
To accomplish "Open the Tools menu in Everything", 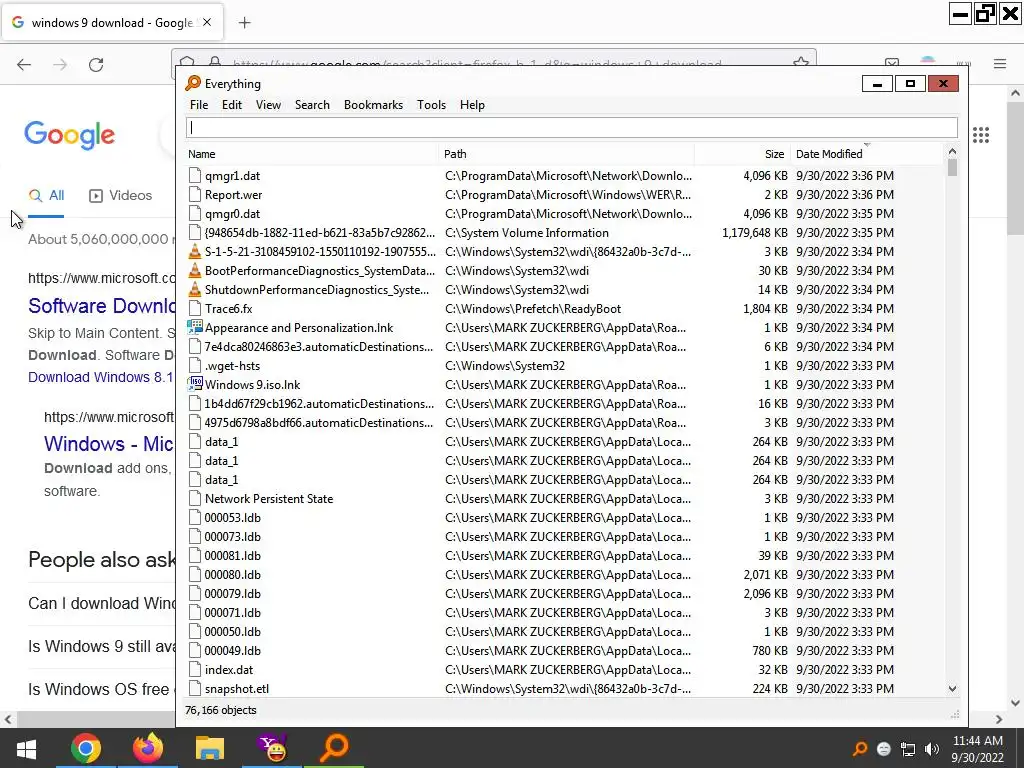I will click(x=431, y=105).
